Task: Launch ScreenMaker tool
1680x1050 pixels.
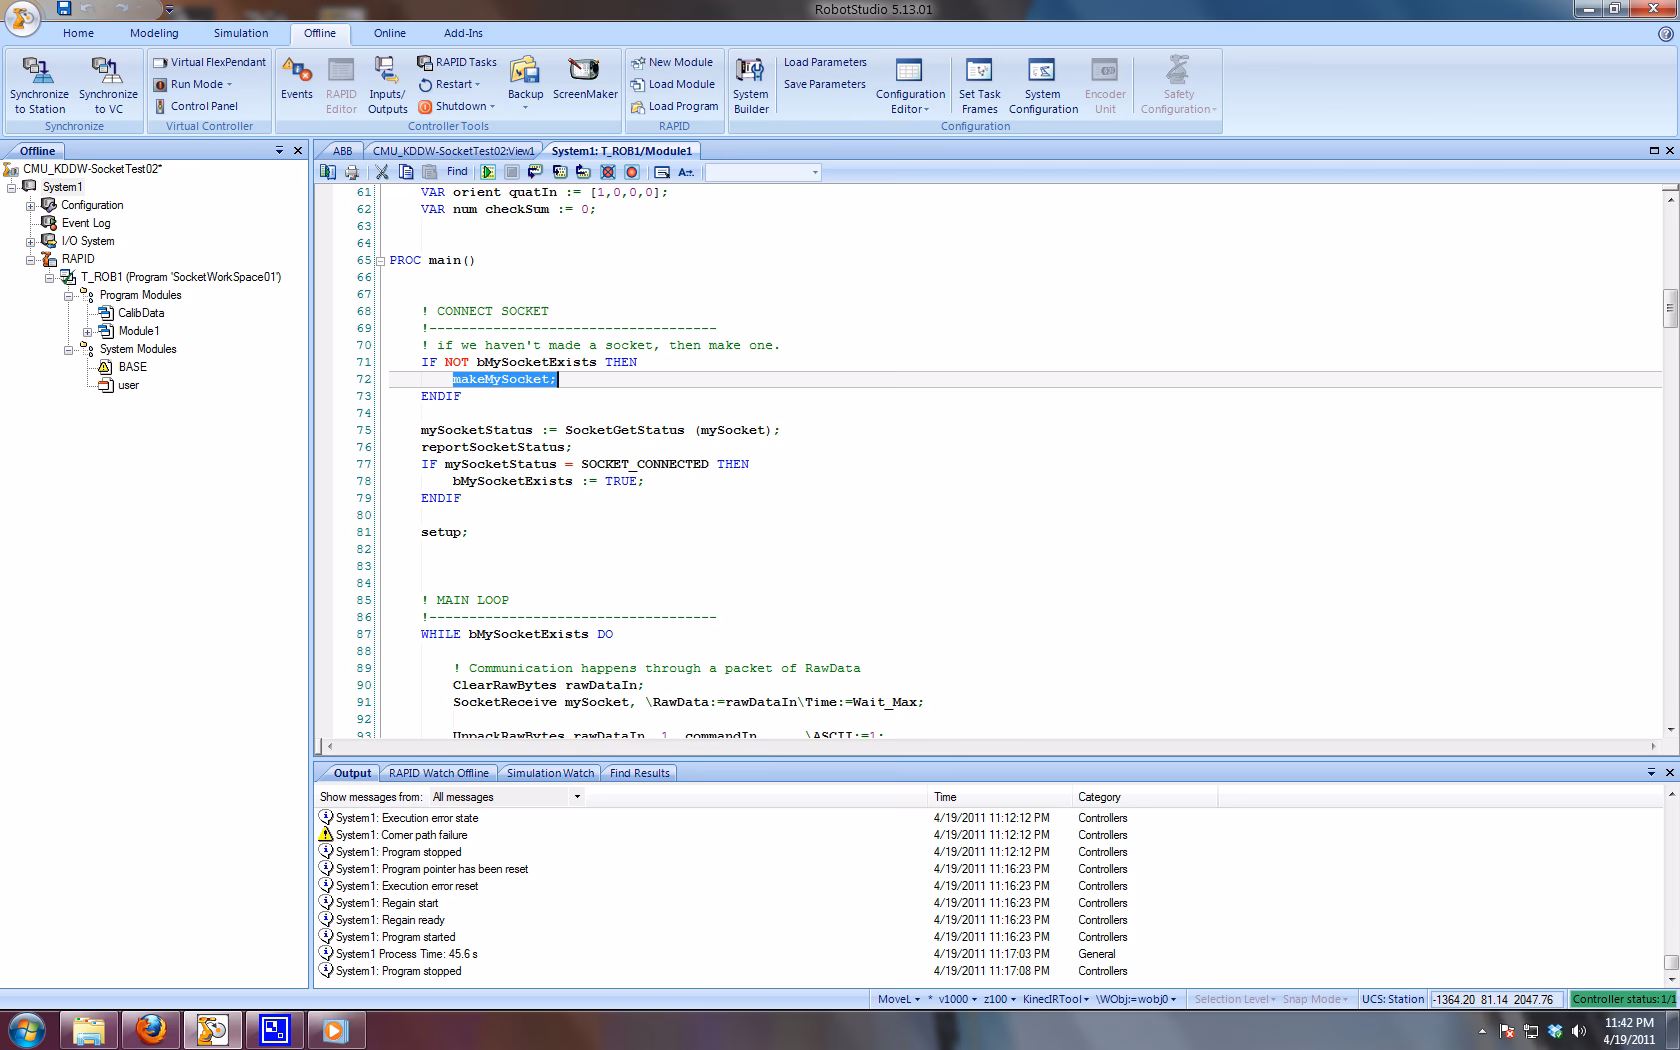Action: 585,80
